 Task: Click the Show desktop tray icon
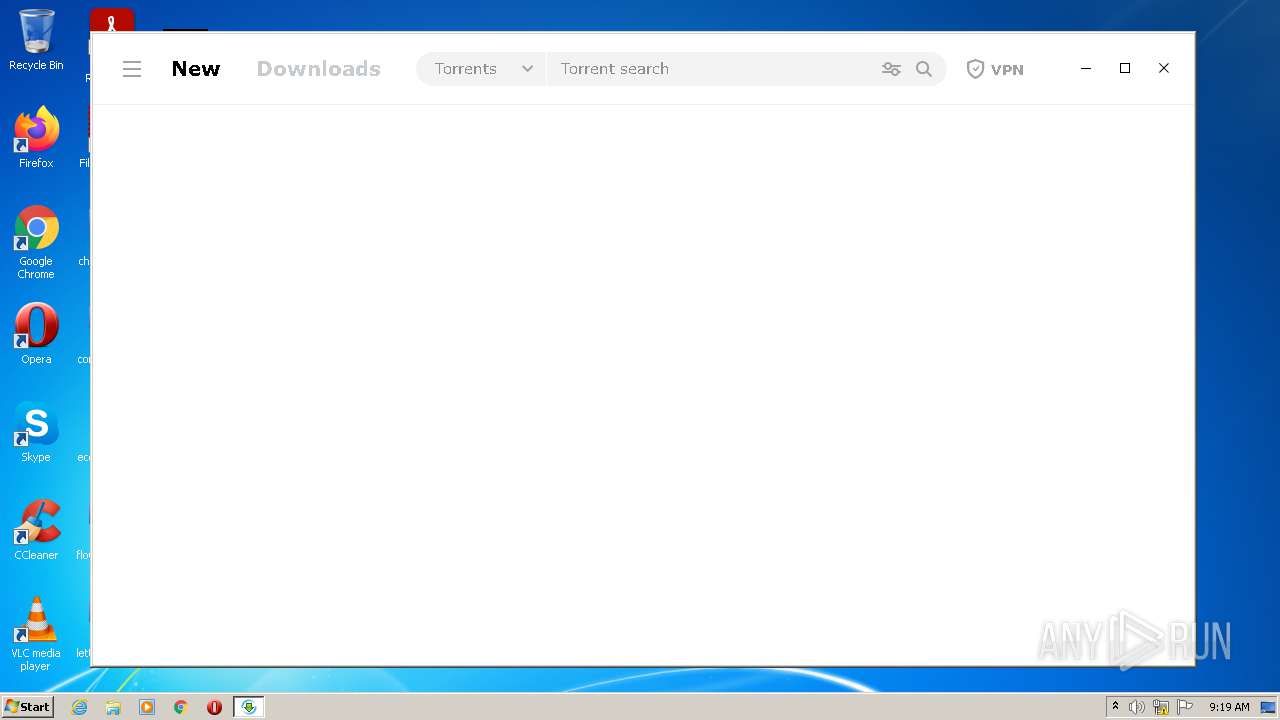click(1268, 707)
